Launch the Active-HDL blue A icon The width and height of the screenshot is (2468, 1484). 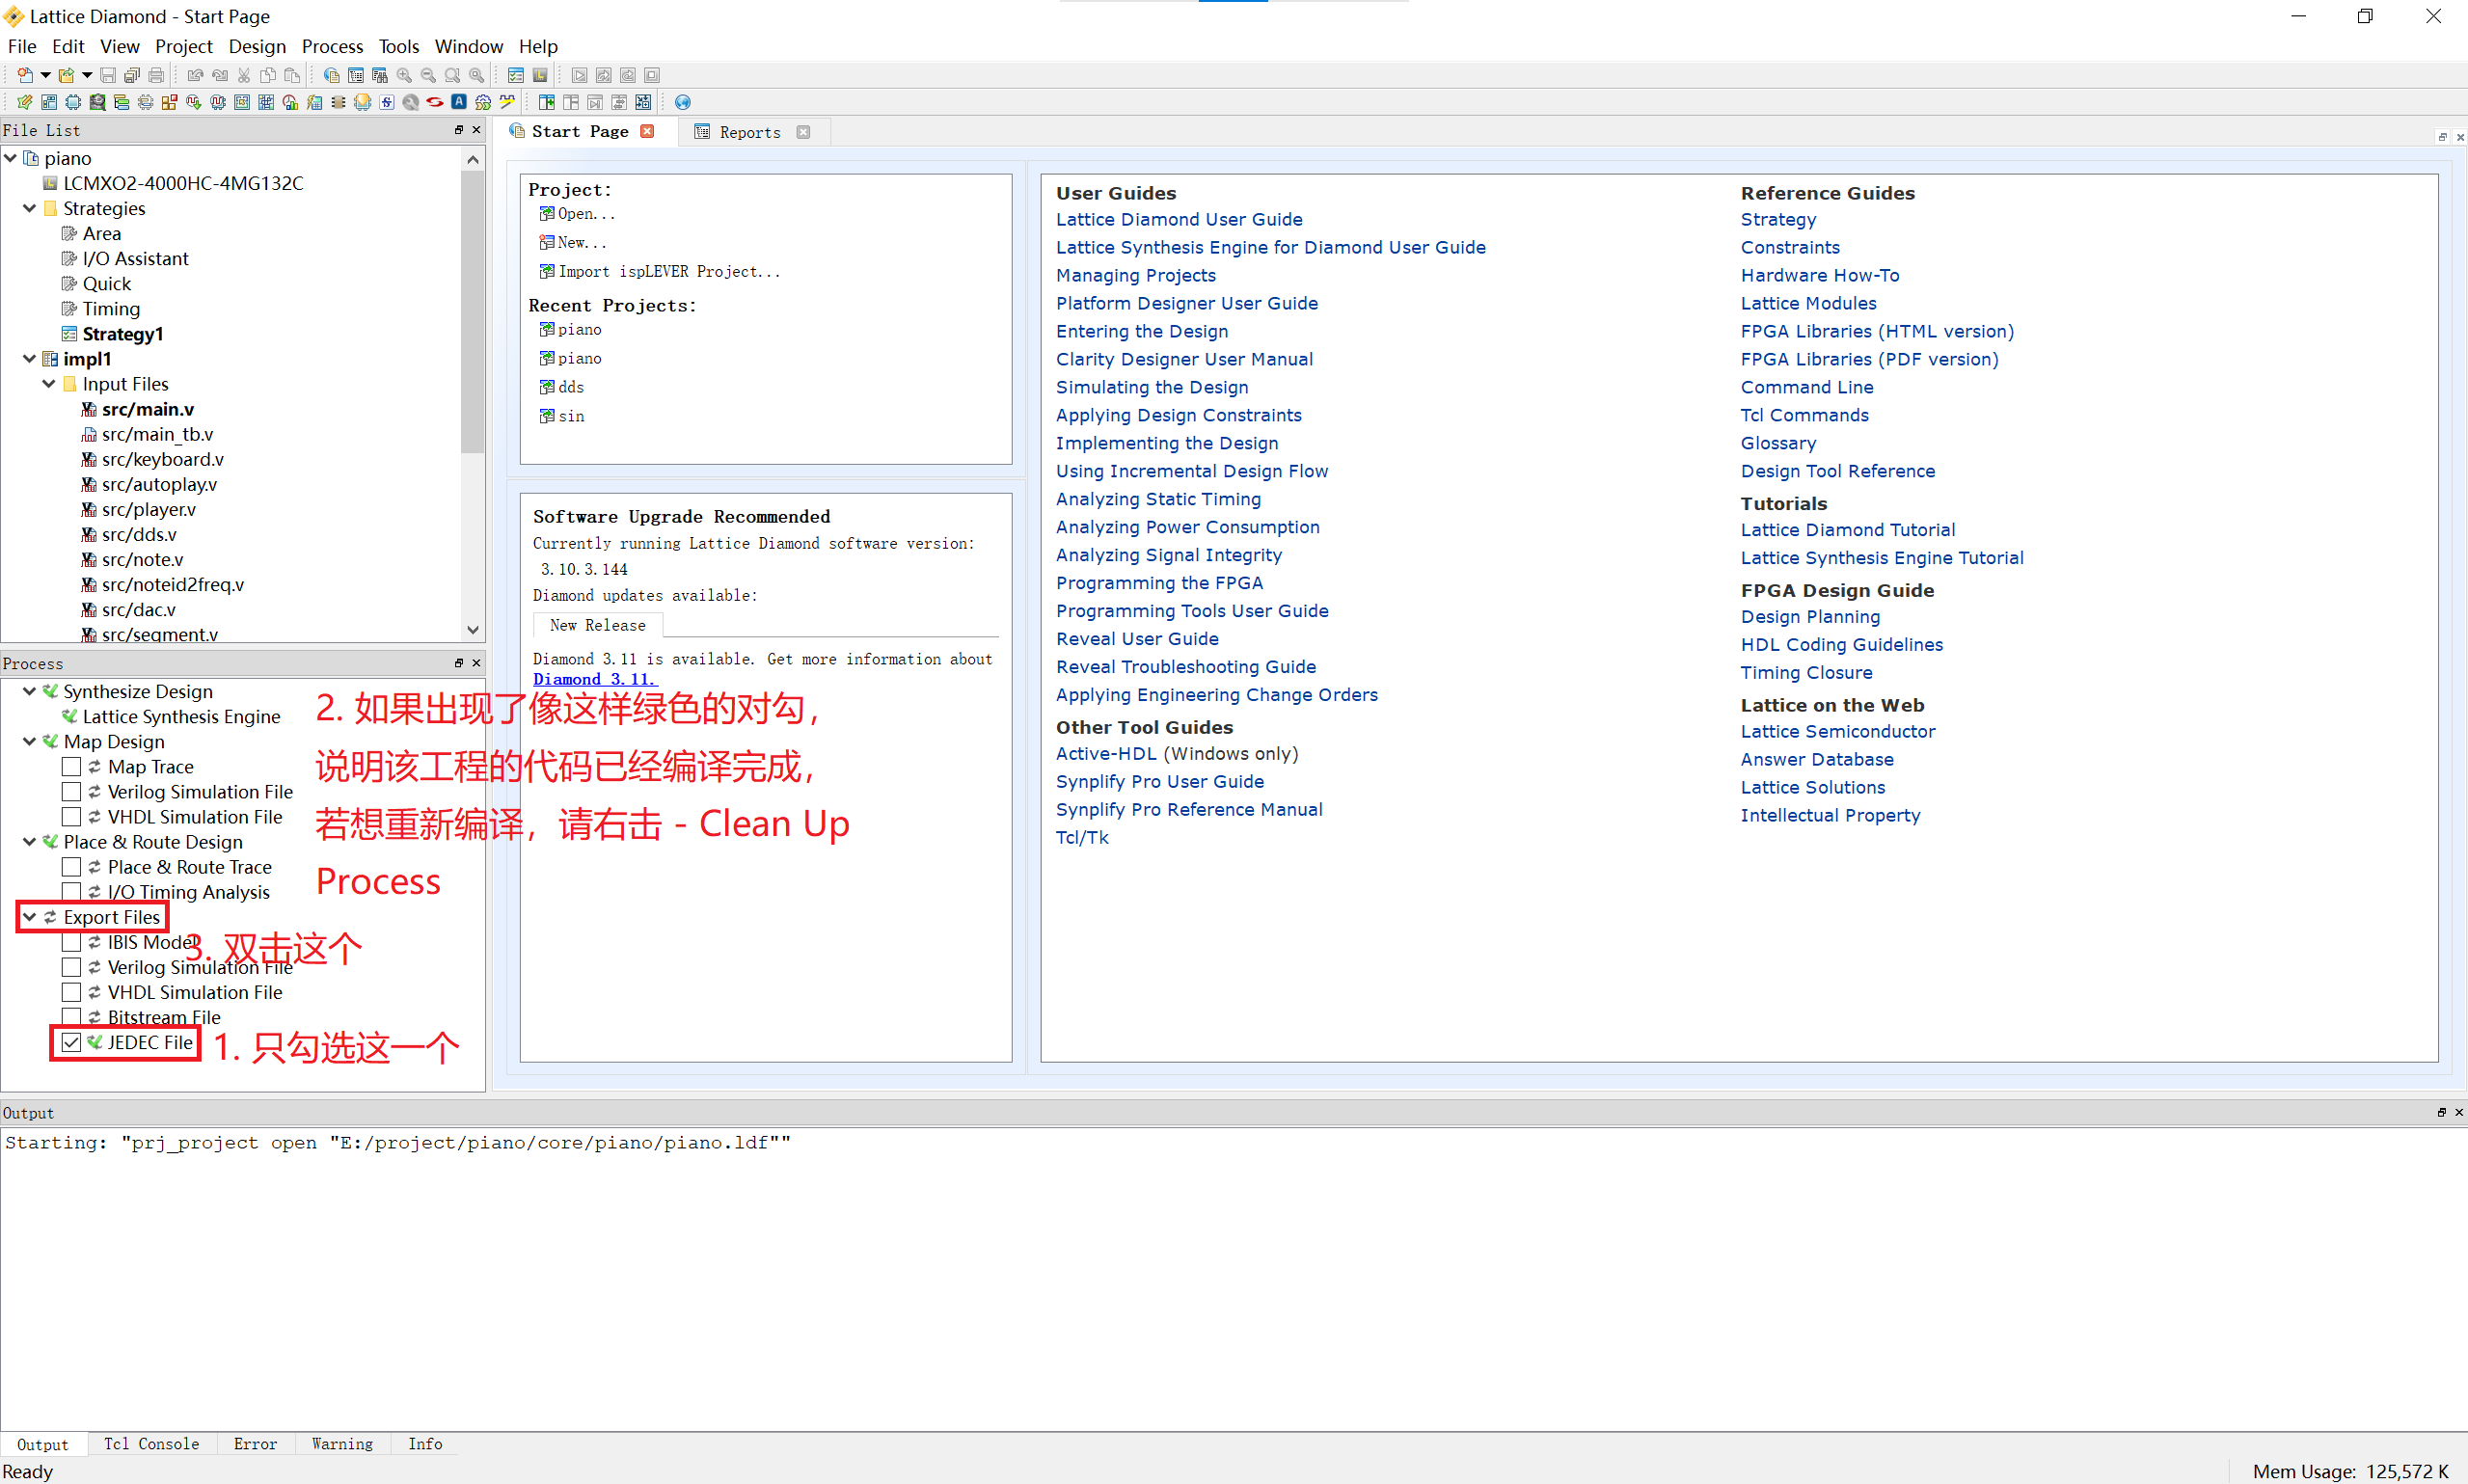[x=459, y=102]
